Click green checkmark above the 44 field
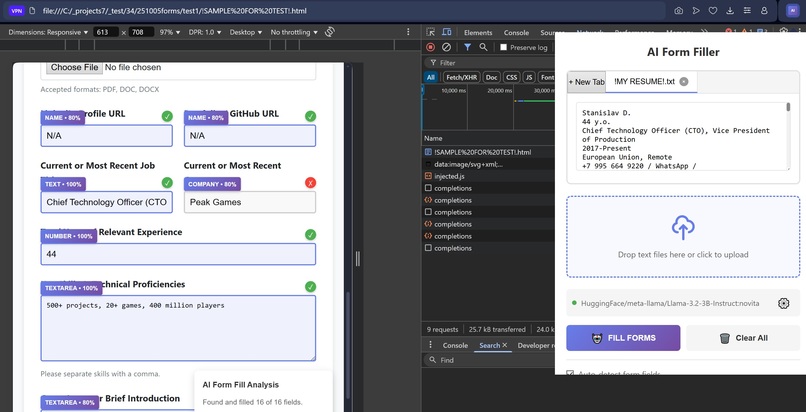This screenshot has width=806, height=412. click(310, 235)
